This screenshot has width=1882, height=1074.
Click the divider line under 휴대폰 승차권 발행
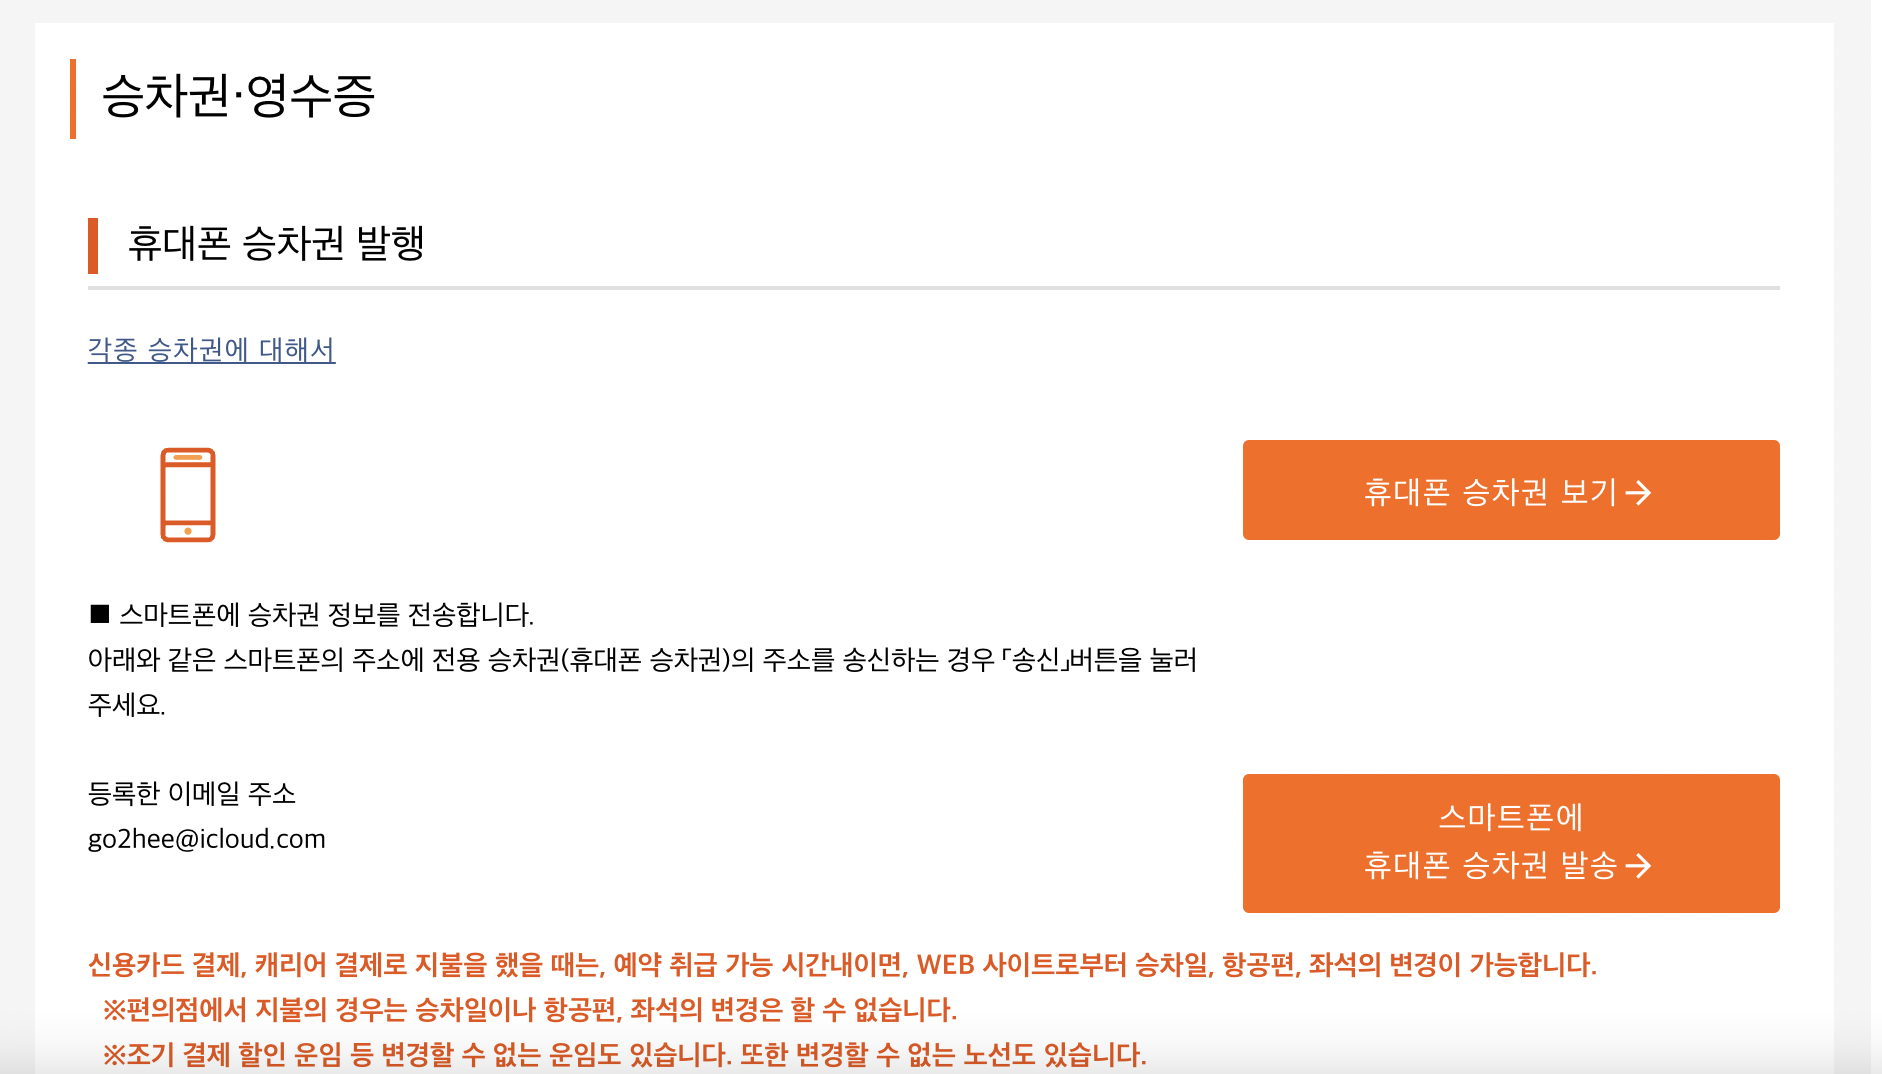coord(934,288)
